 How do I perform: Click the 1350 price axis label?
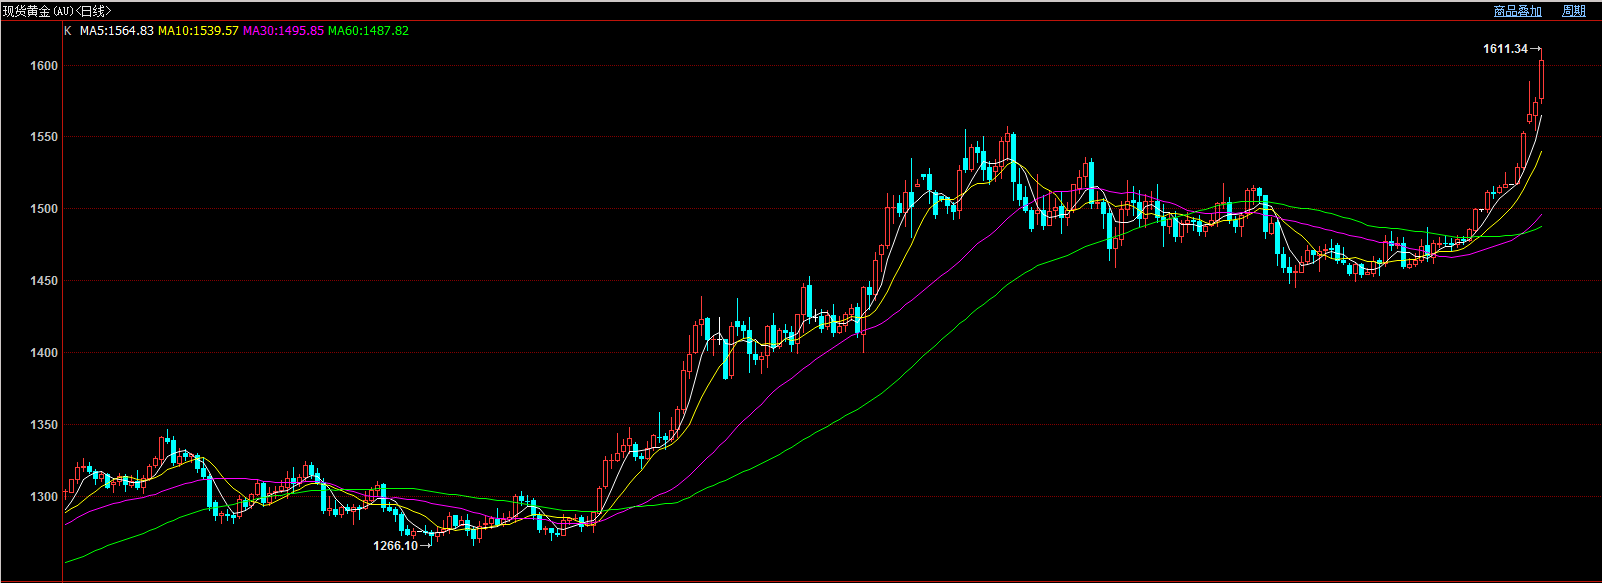click(x=44, y=425)
